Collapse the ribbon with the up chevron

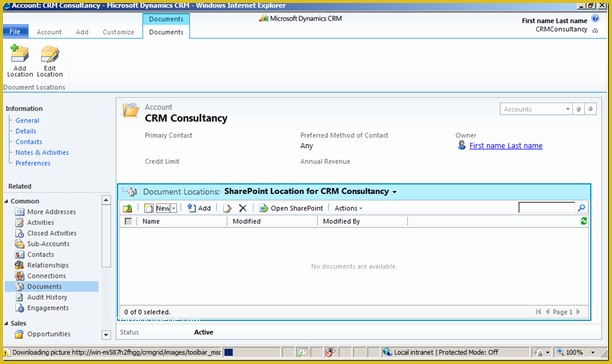(x=595, y=30)
